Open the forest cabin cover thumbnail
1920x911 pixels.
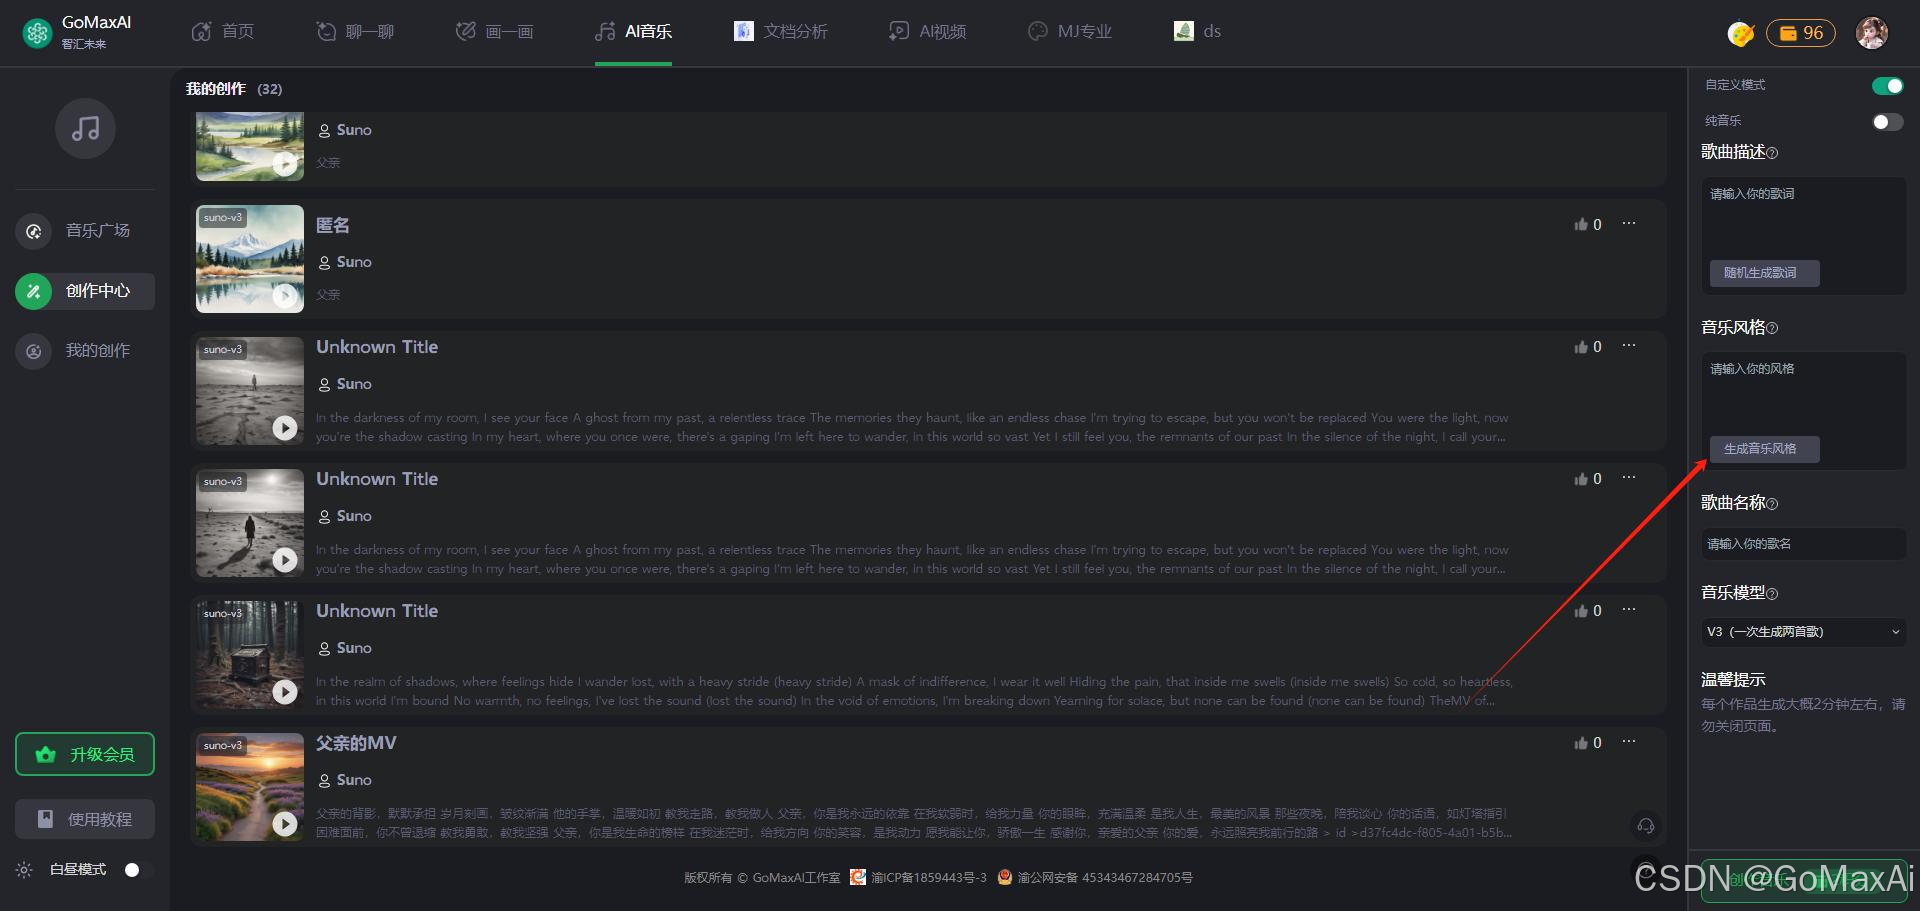coord(250,655)
